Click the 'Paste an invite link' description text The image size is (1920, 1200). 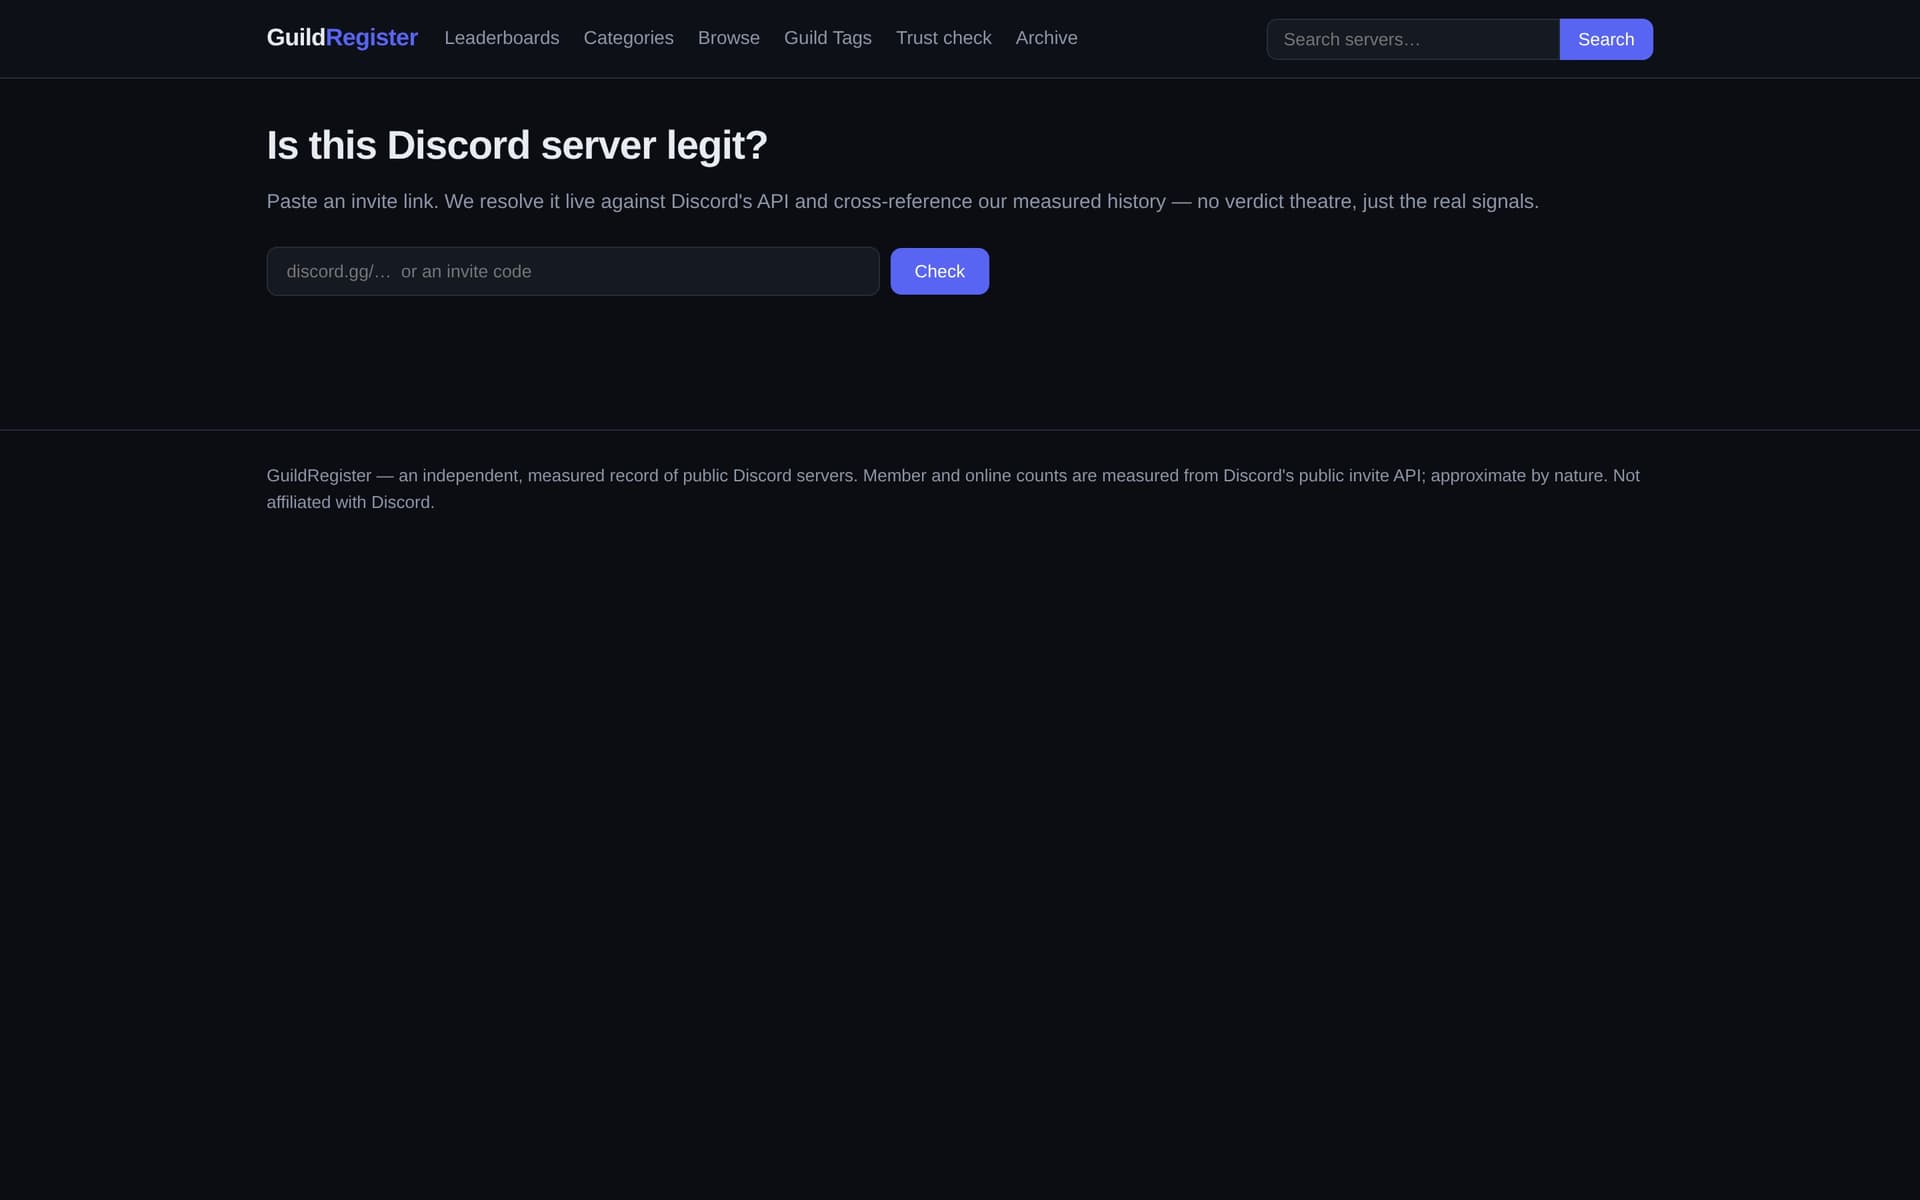902,201
